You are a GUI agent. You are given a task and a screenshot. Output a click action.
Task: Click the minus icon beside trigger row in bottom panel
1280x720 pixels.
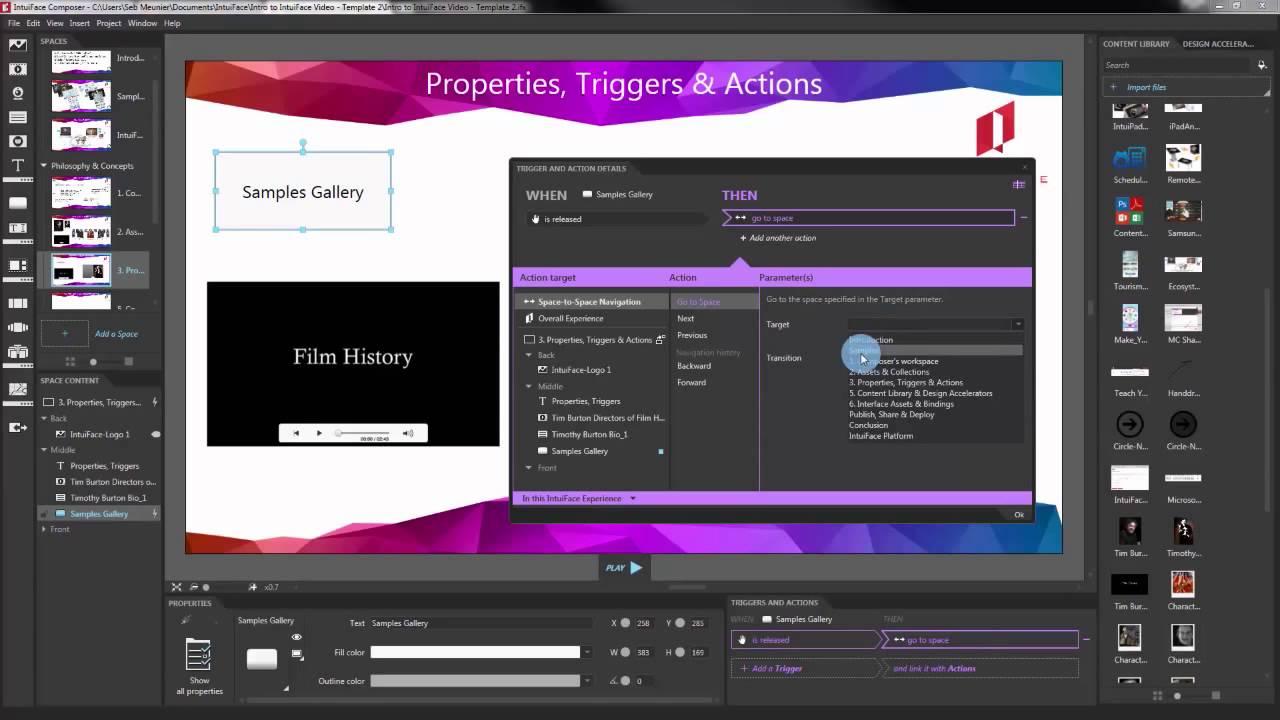1086,639
